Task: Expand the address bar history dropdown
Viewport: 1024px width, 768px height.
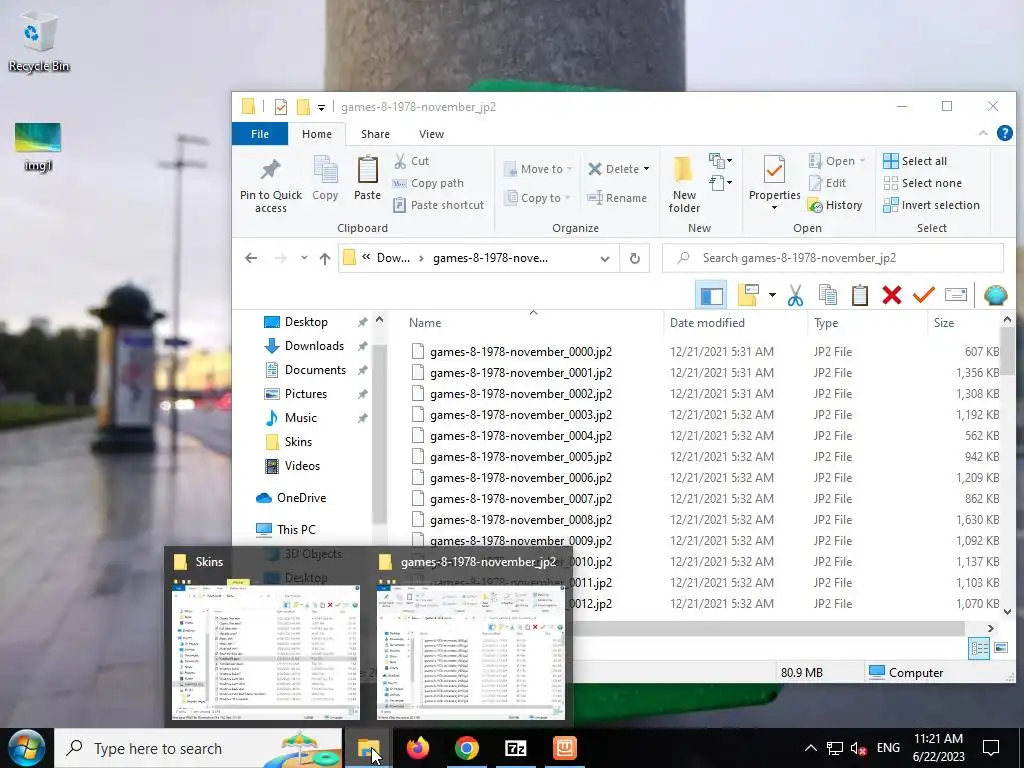Action: [x=605, y=259]
